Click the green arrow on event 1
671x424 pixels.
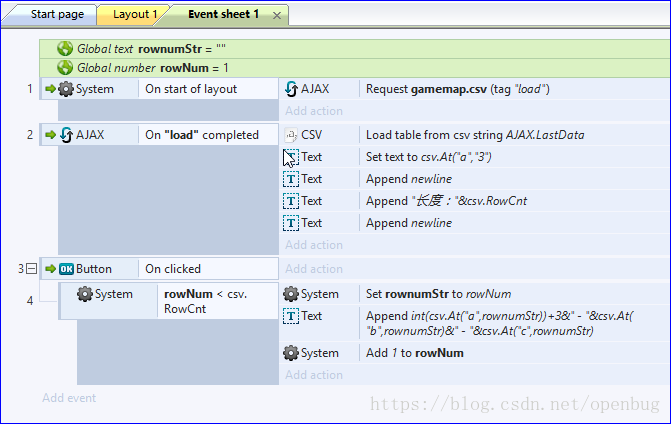pos(50,89)
